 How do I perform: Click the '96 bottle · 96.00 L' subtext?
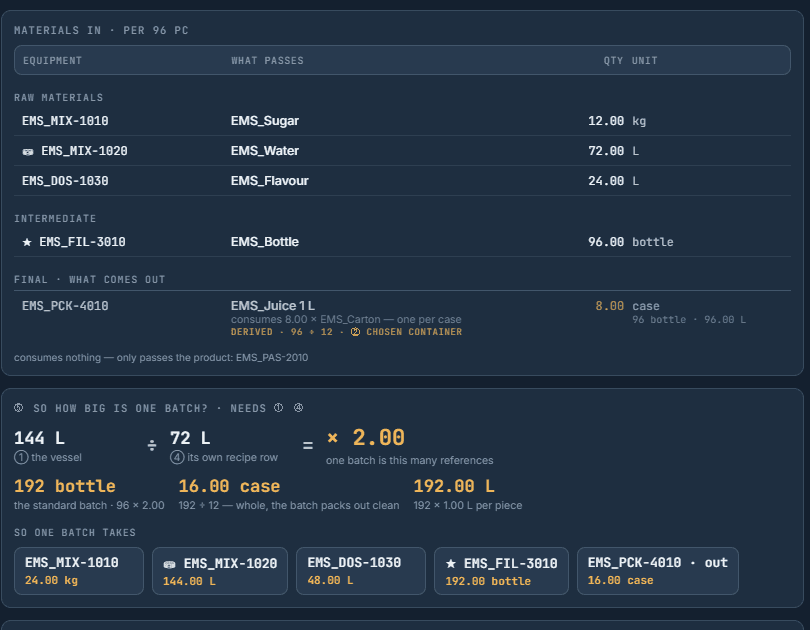689,320
